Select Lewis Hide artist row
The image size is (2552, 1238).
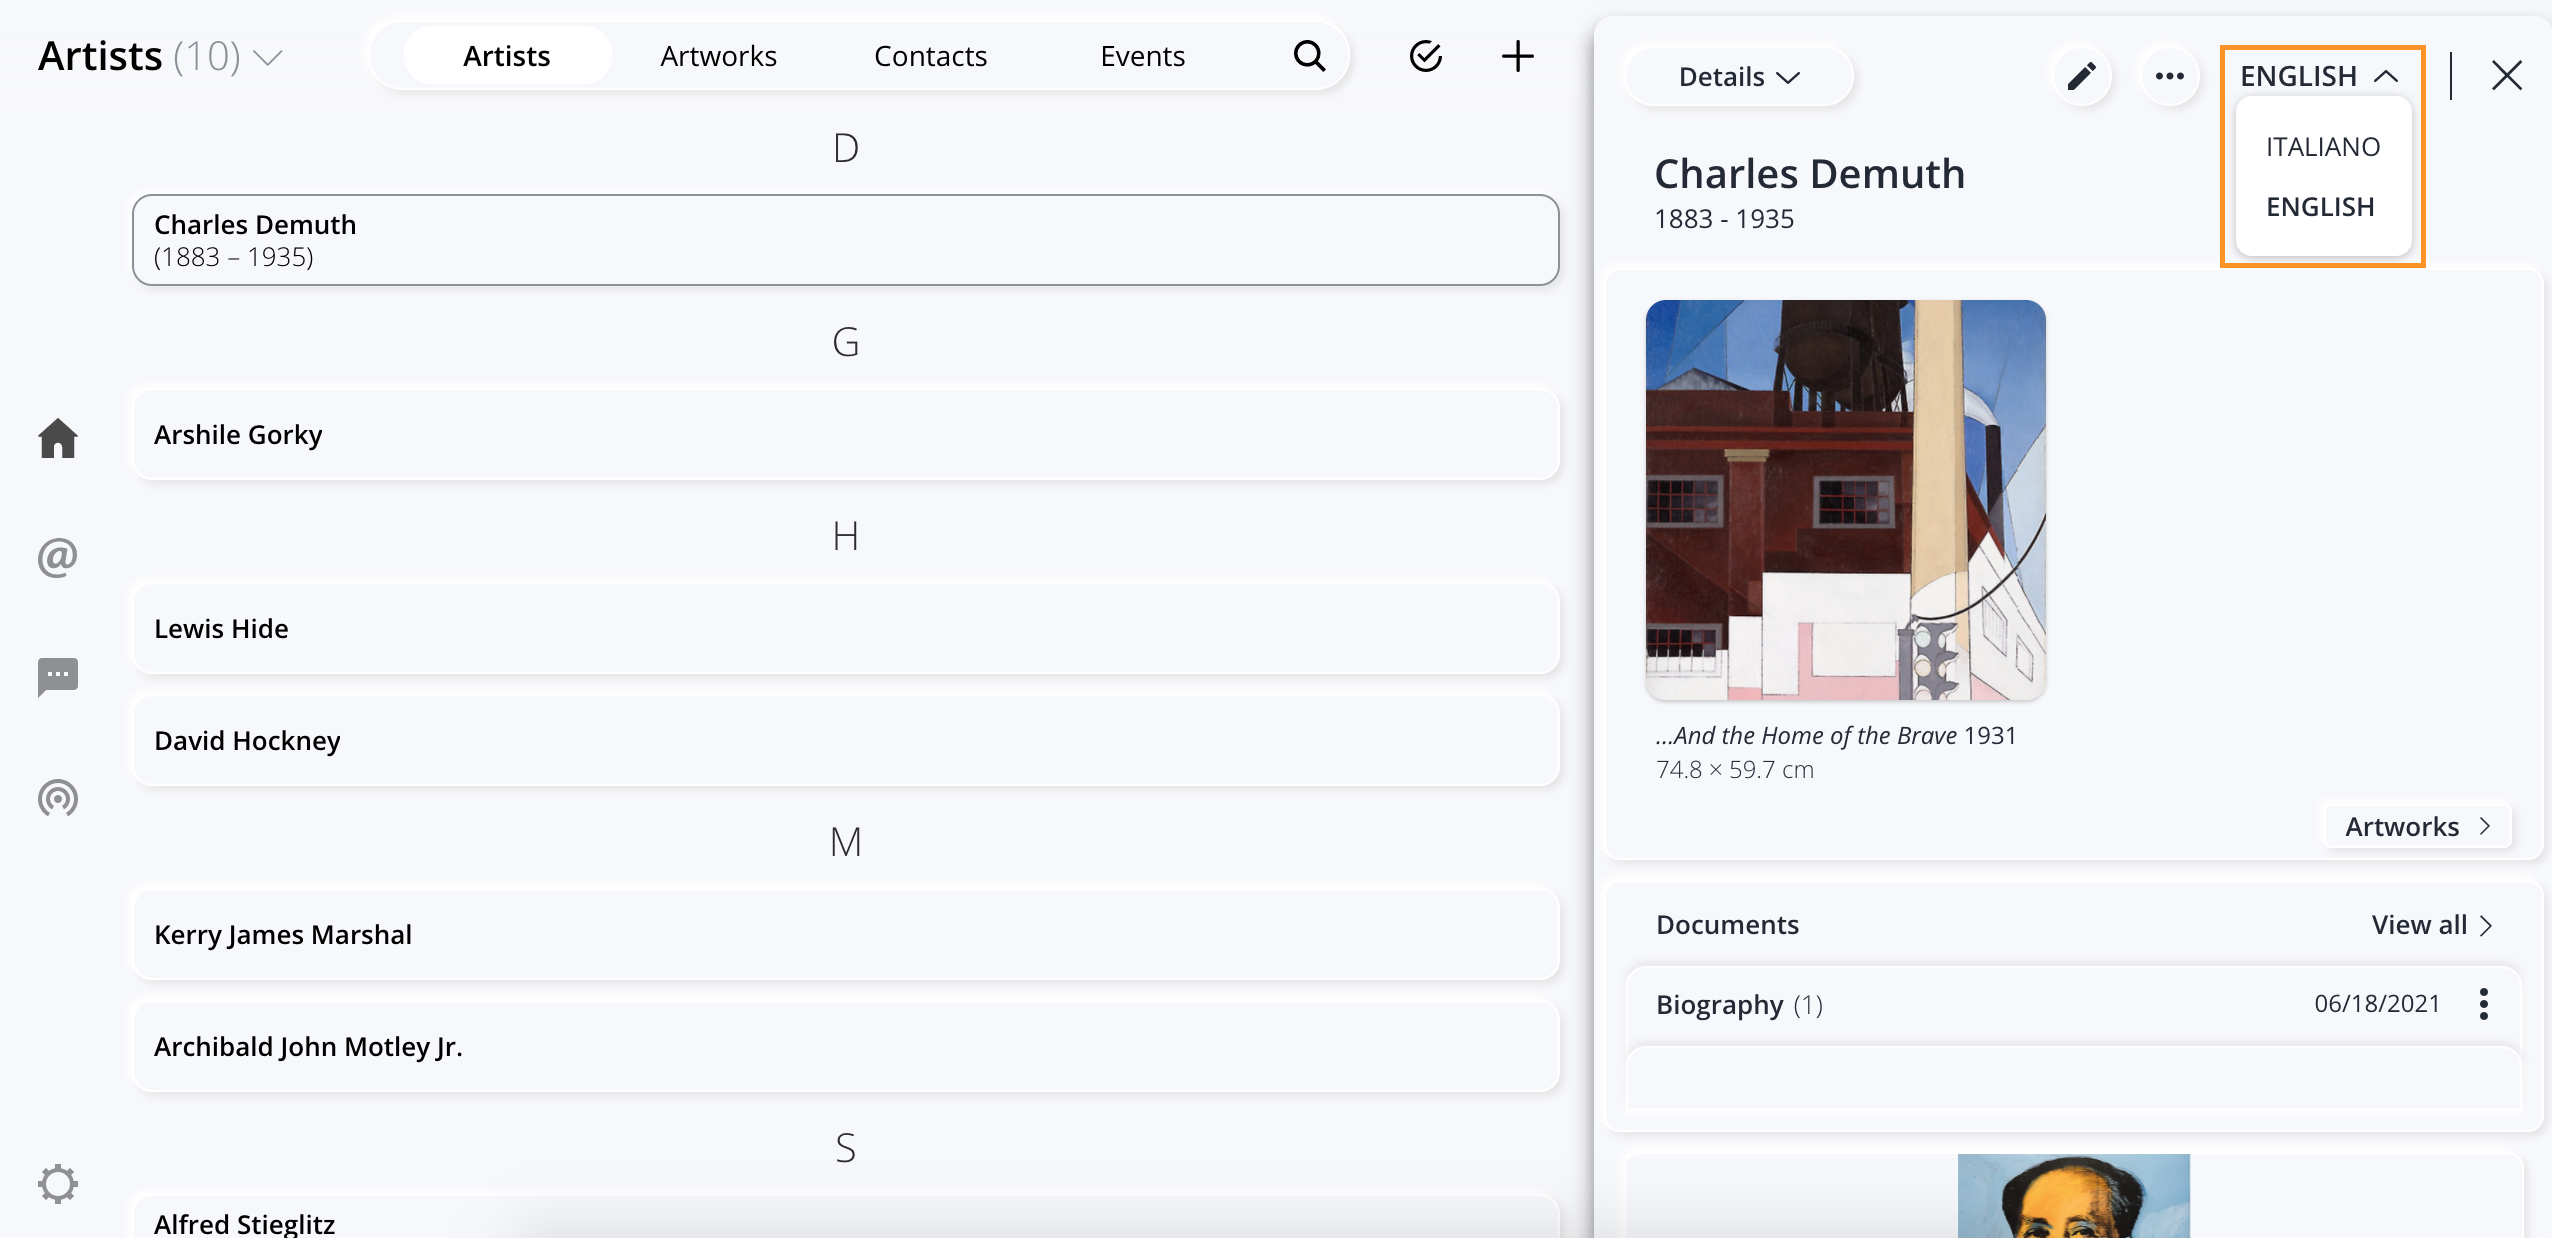[x=846, y=629]
